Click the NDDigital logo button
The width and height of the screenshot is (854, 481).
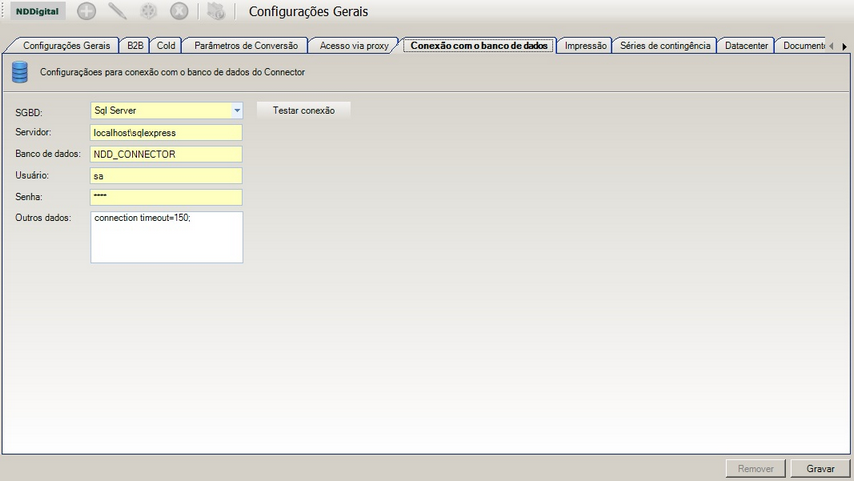(x=38, y=11)
